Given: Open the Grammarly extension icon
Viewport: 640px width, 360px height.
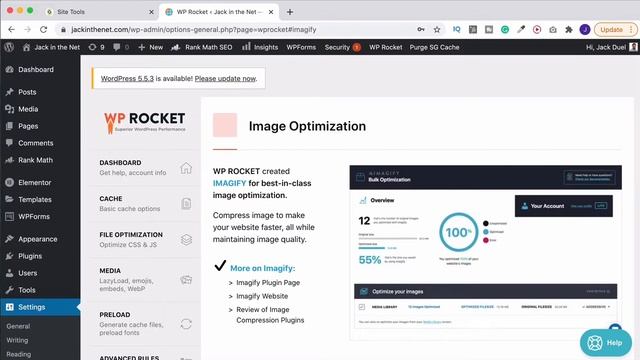Looking at the screenshot, I should pos(505,29).
